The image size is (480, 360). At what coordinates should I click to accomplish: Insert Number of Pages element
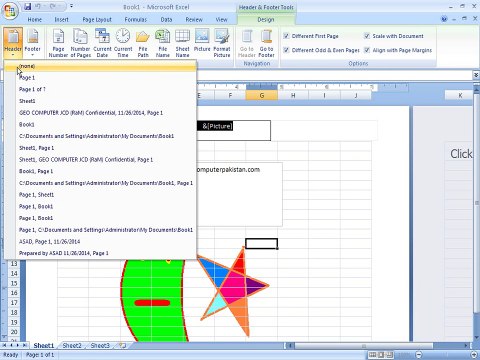point(80,43)
